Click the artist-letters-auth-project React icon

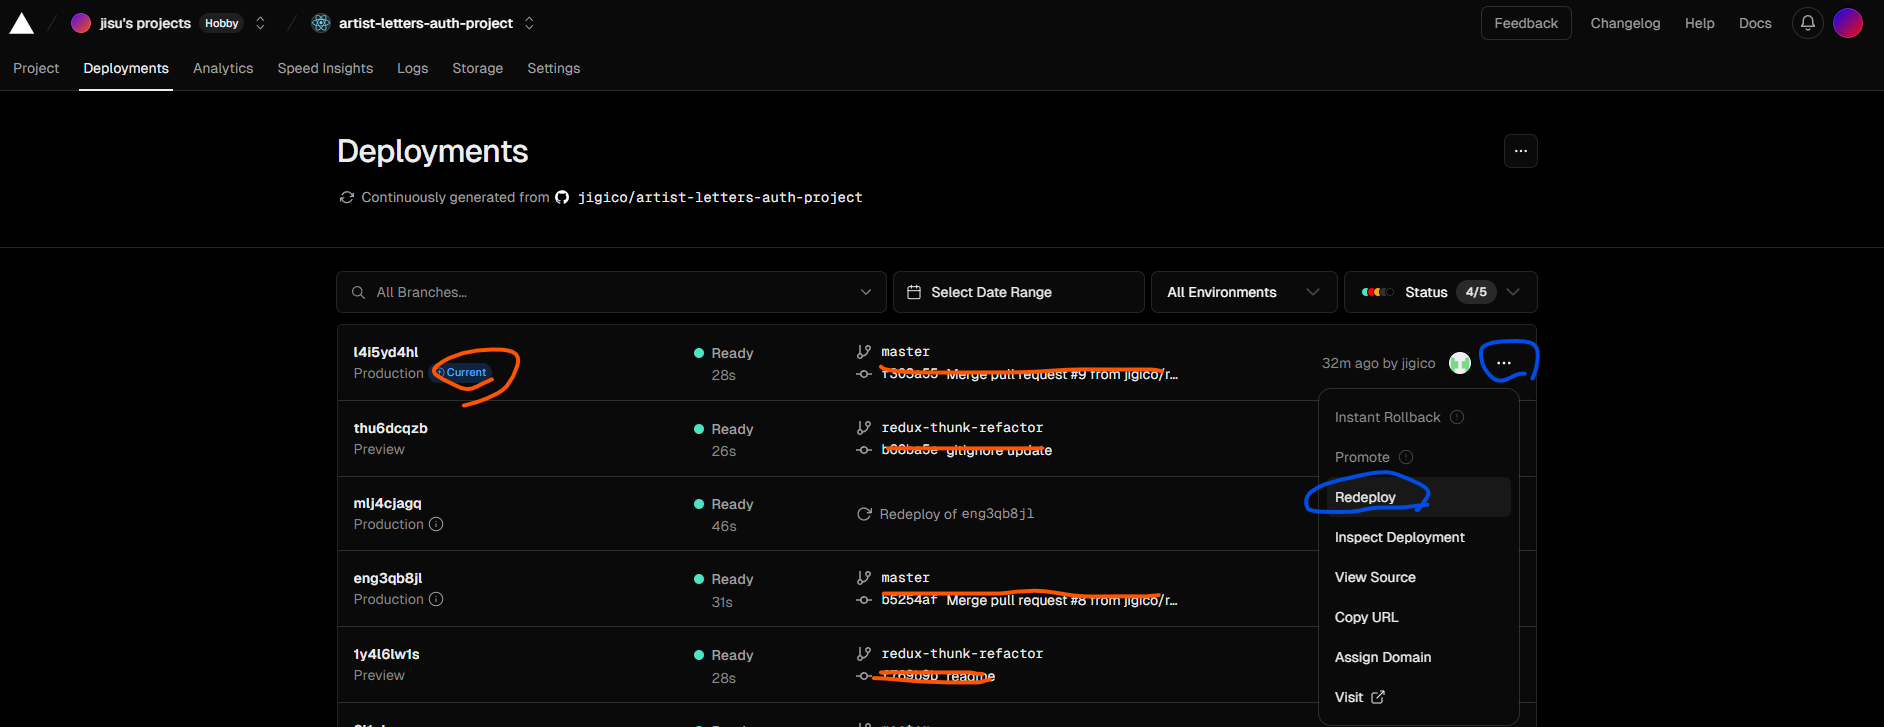click(321, 23)
